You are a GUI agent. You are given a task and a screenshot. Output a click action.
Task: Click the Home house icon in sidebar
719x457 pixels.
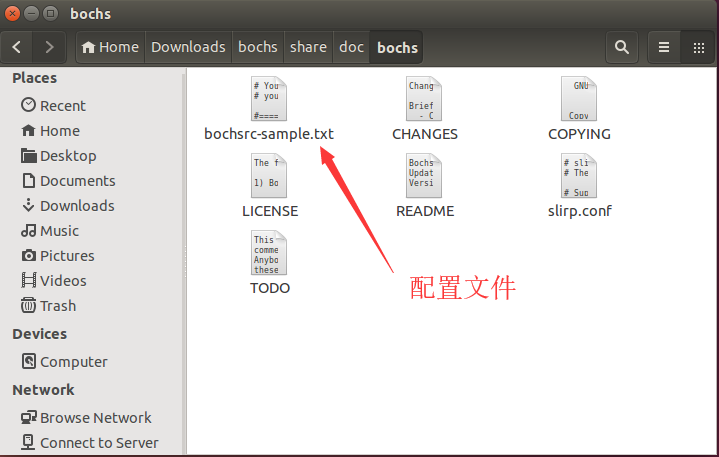[28, 131]
